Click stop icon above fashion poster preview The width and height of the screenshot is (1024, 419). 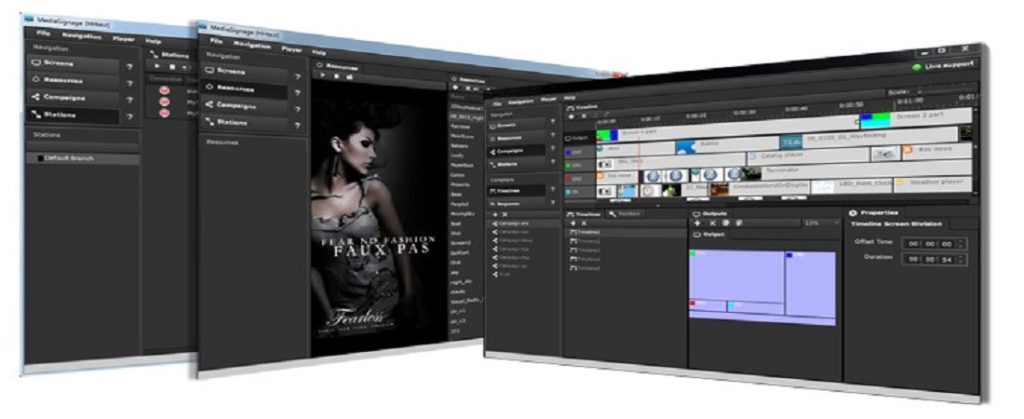(336, 76)
